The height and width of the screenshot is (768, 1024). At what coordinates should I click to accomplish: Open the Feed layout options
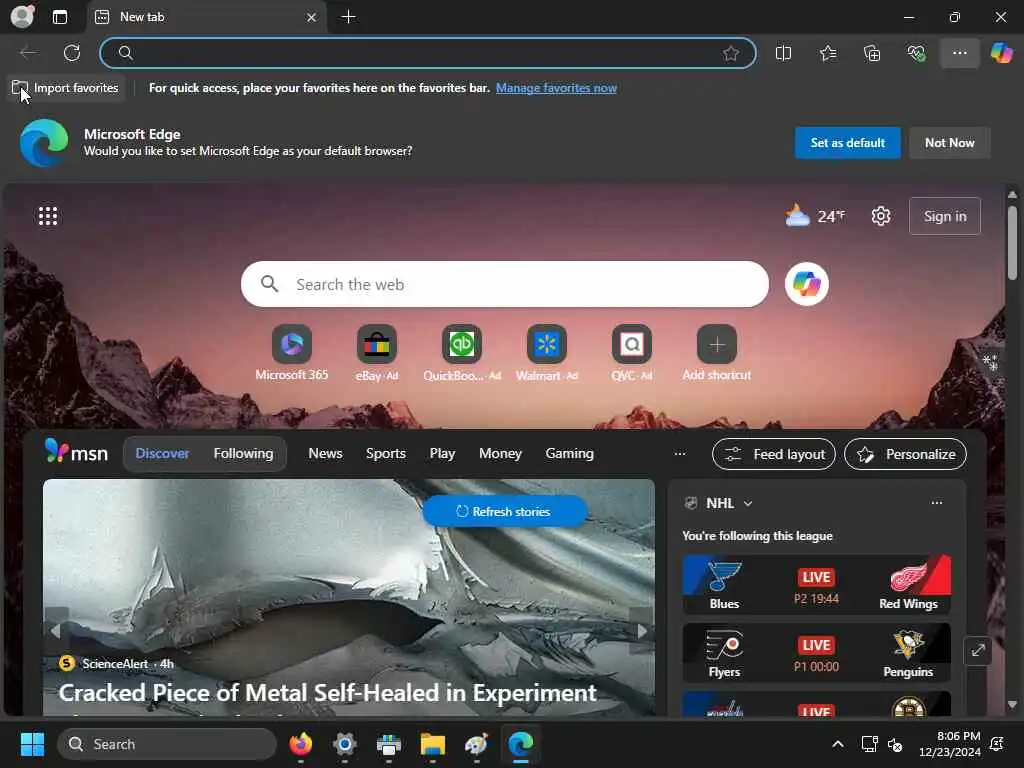tap(773, 454)
